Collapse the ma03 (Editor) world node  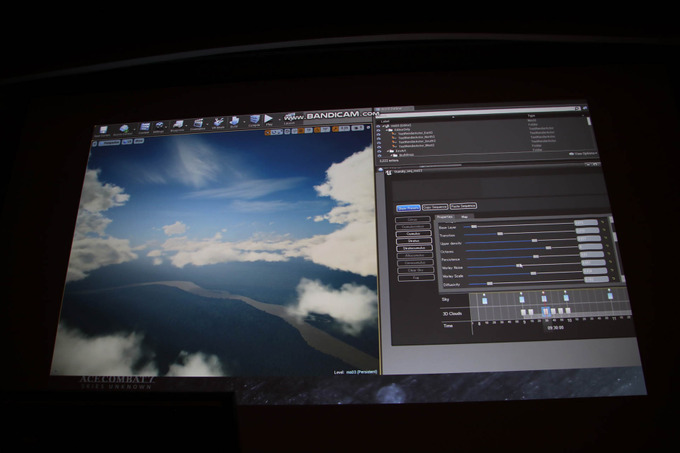pos(383,126)
